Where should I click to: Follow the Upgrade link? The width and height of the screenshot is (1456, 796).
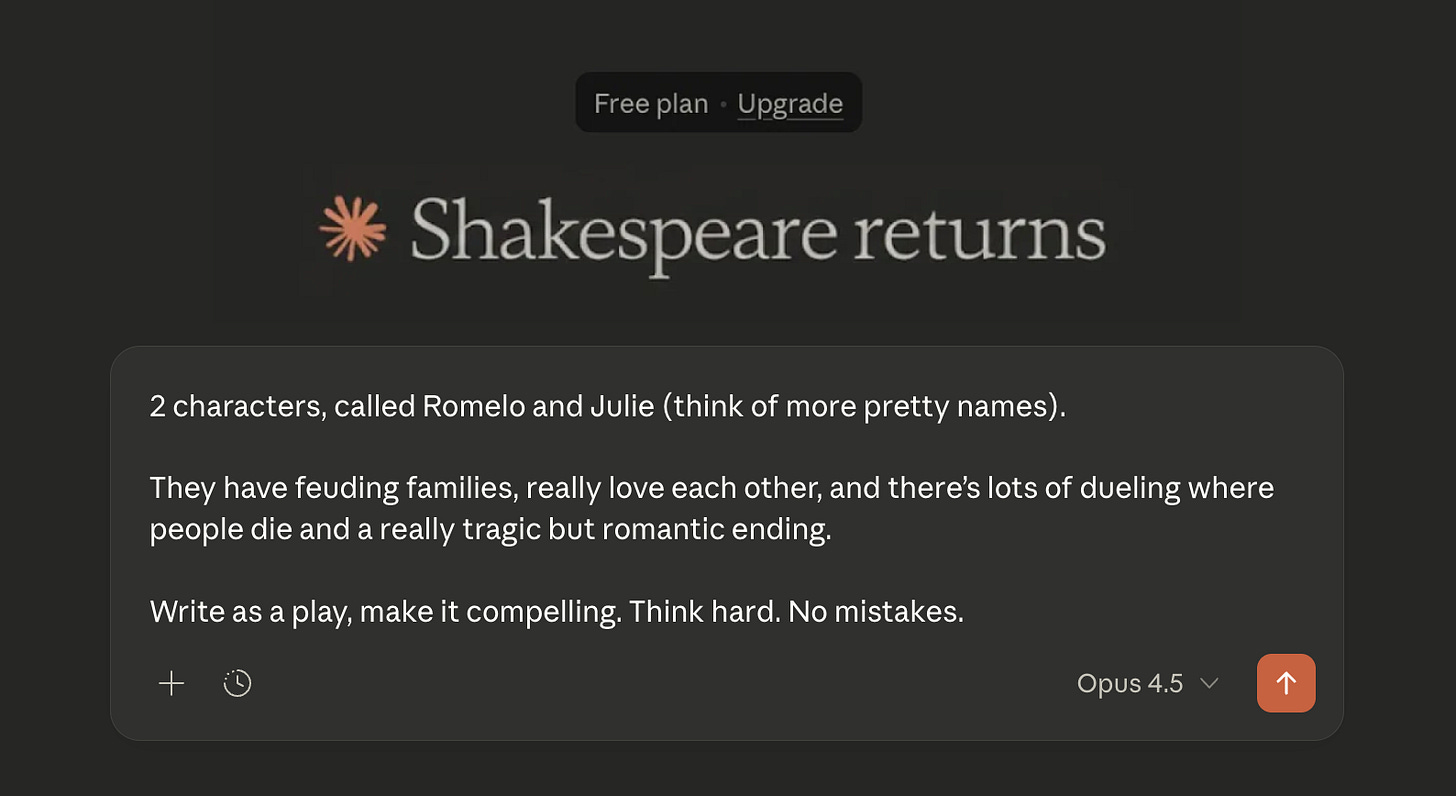click(x=790, y=103)
